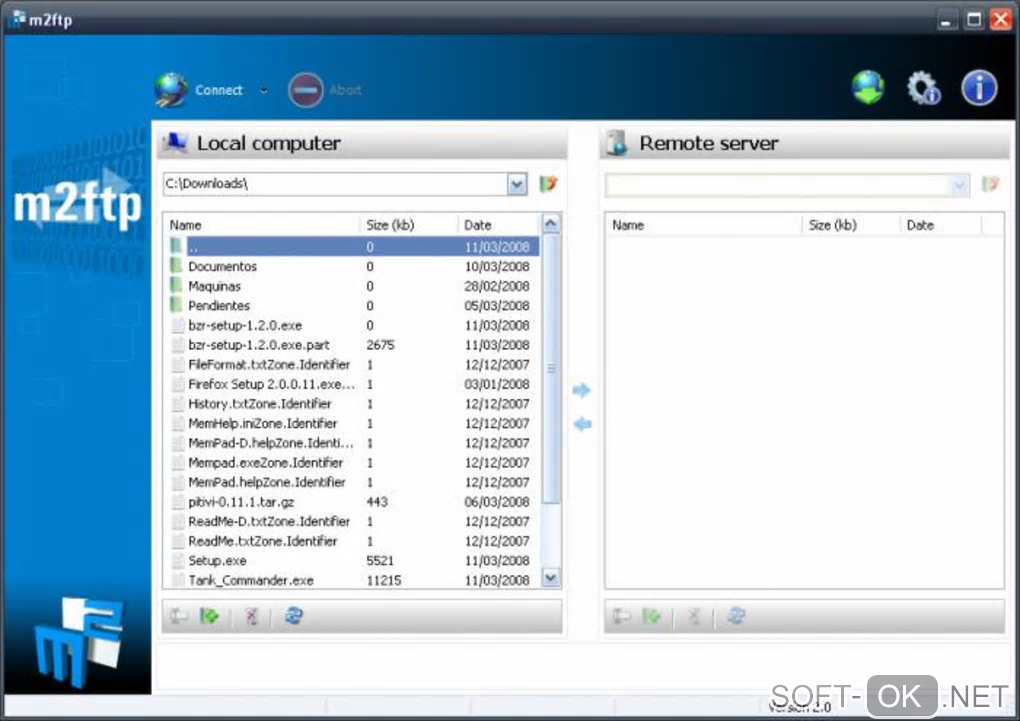
Task: Select the parent folder '..' row
Action: [353, 247]
